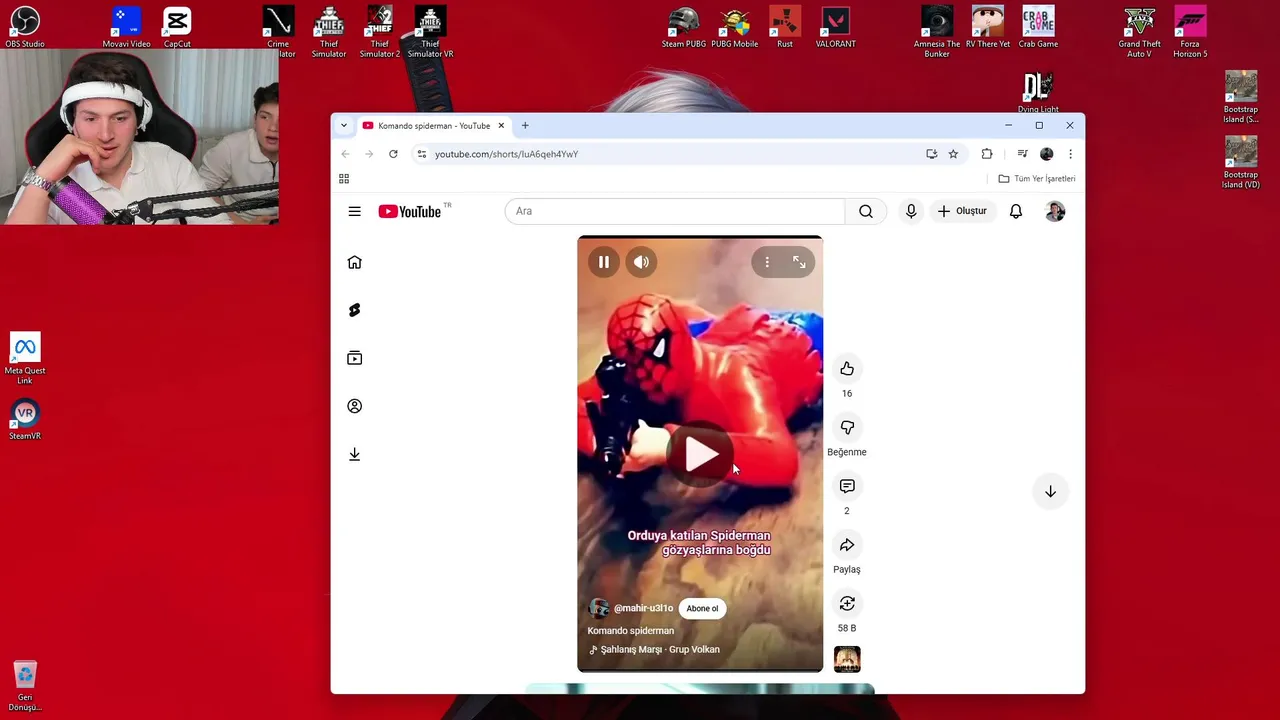Select the Grand Theft Auto V icon
The height and width of the screenshot is (720, 1280).
[x=1139, y=32]
